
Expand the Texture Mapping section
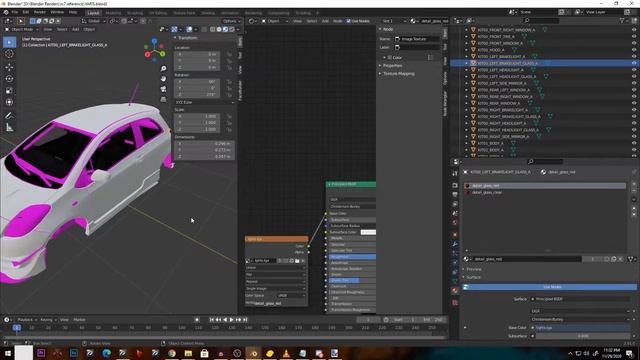[x=398, y=74]
